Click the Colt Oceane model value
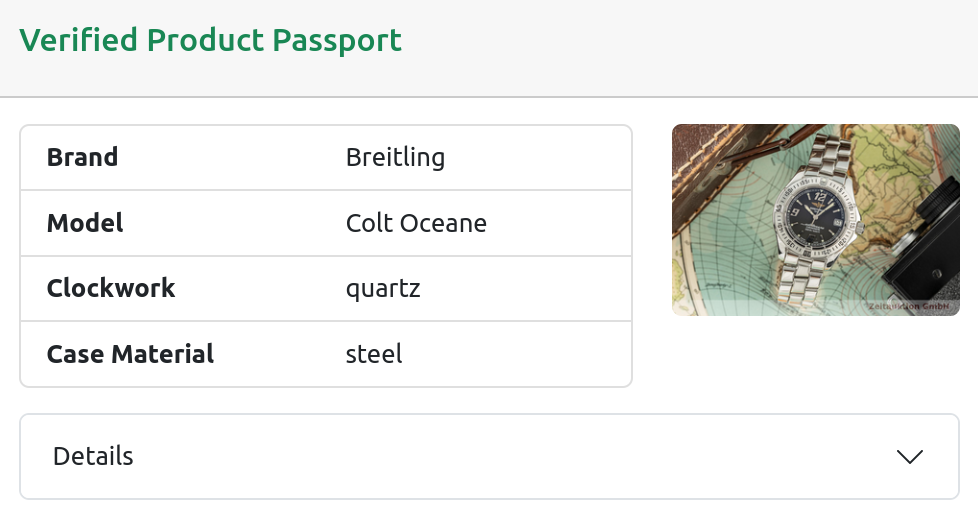The width and height of the screenshot is (978, 520). pyautogui.click(x=416, y=223)
